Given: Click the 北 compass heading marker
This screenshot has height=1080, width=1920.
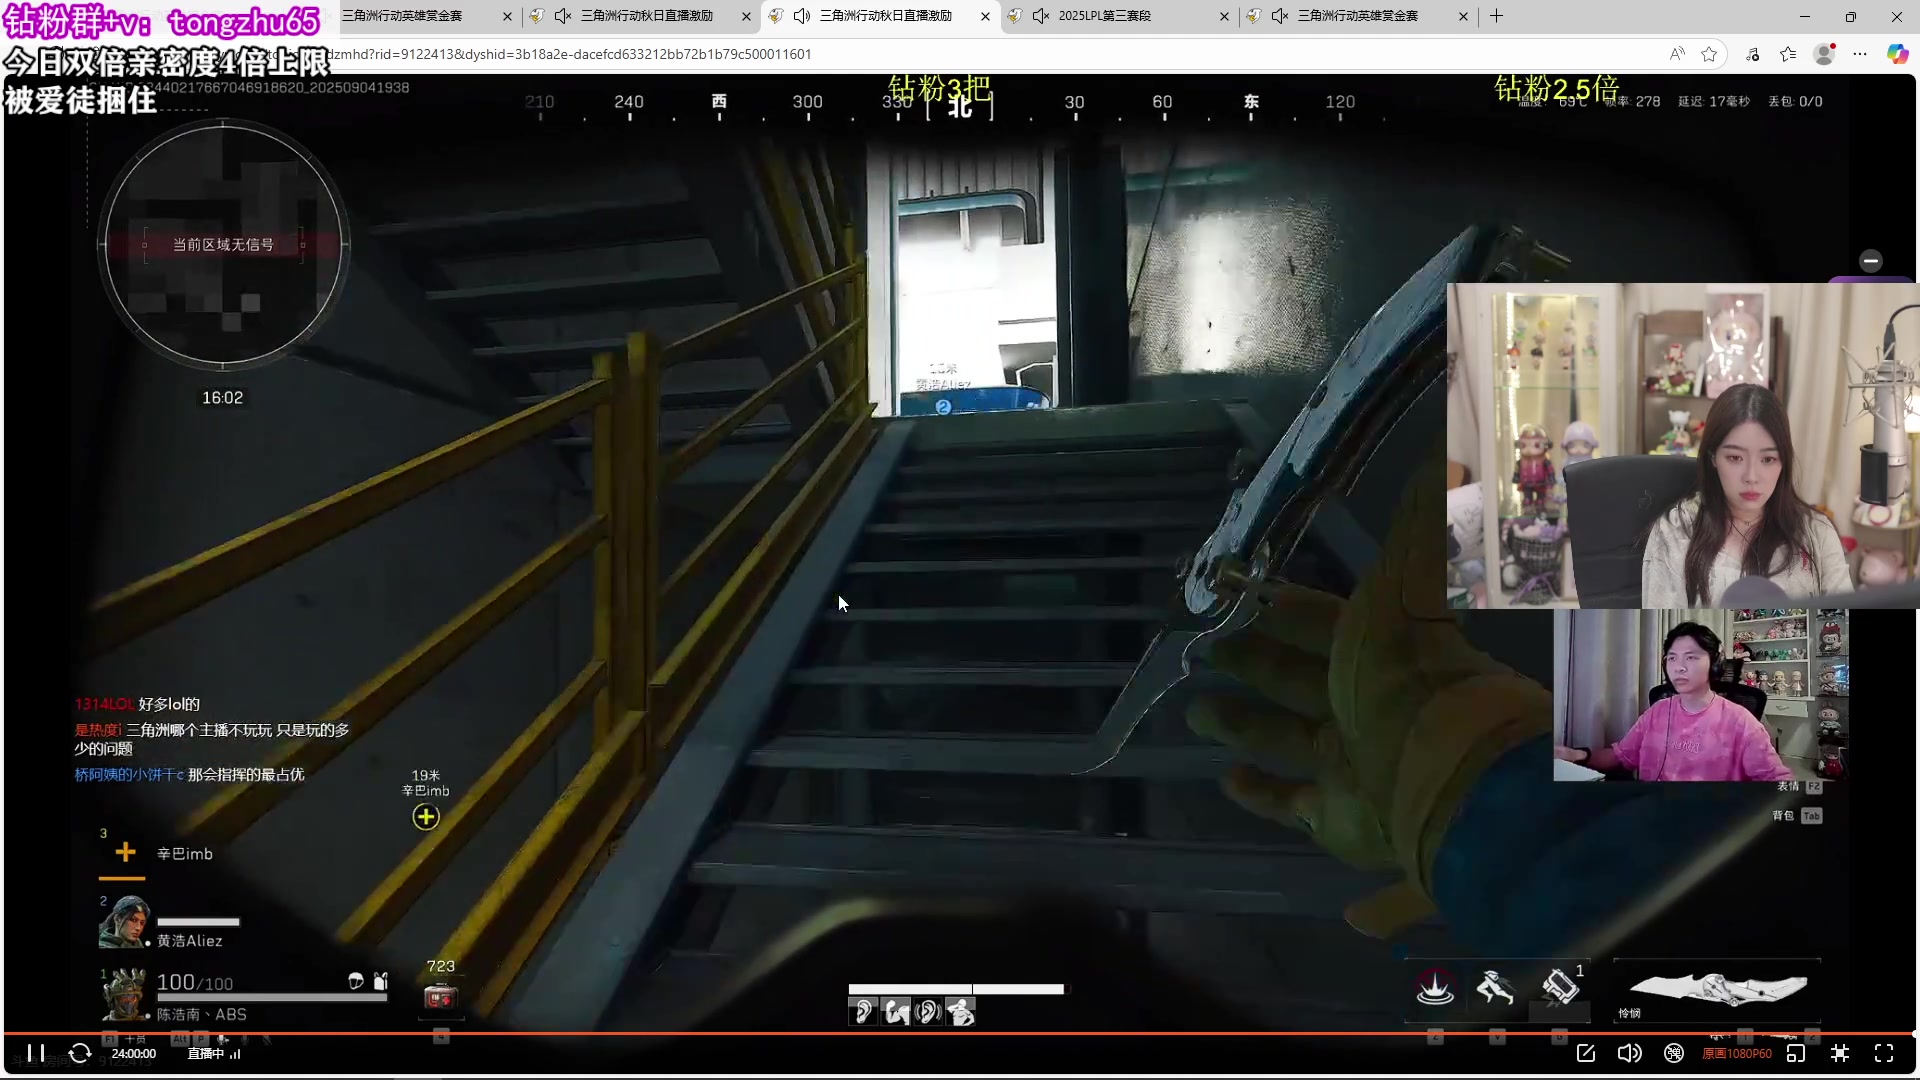Looking at the screenshot, I should (960, 106).
